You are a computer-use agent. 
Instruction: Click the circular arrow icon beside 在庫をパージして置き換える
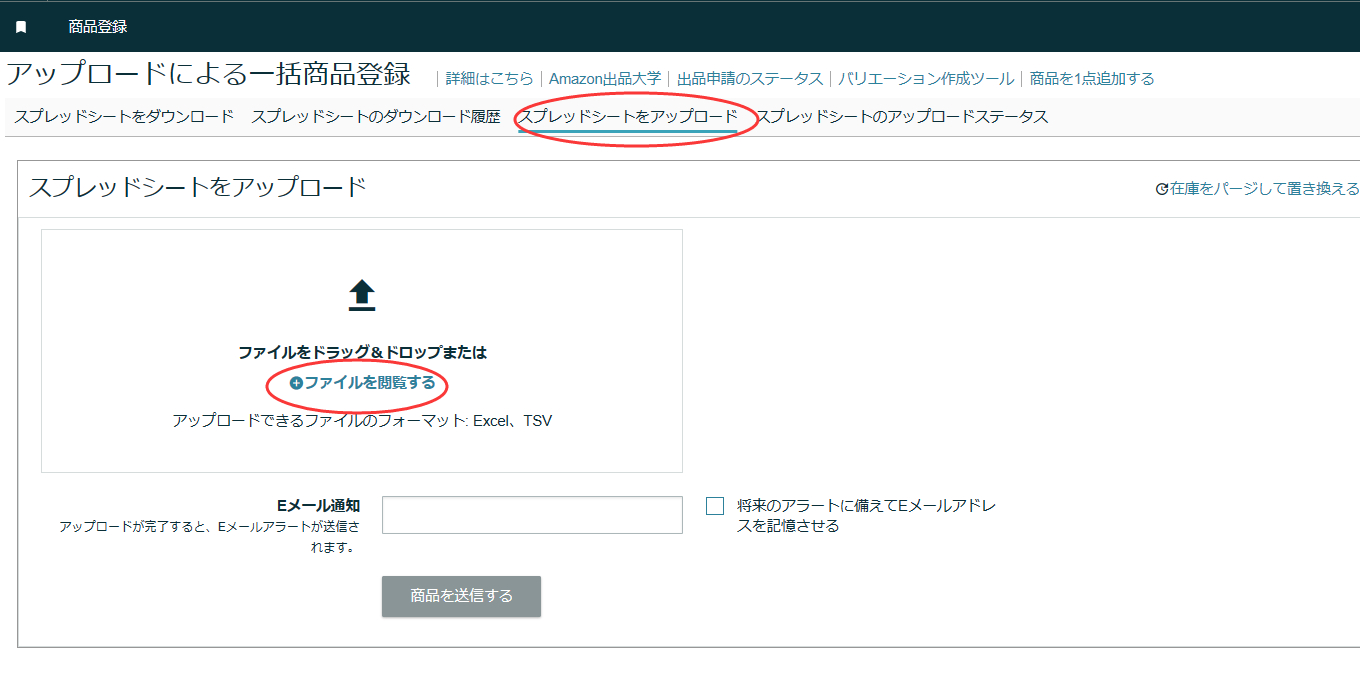(1161, 189)
